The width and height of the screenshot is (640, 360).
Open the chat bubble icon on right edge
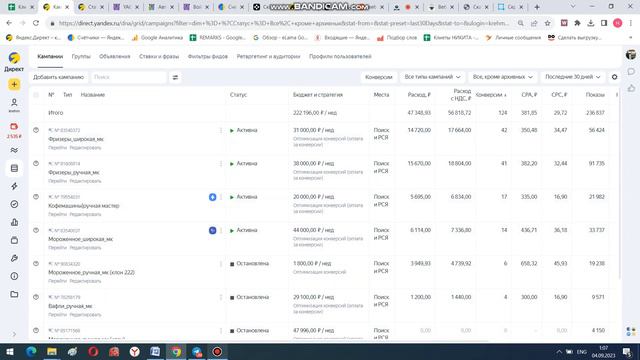click(631, 71)
